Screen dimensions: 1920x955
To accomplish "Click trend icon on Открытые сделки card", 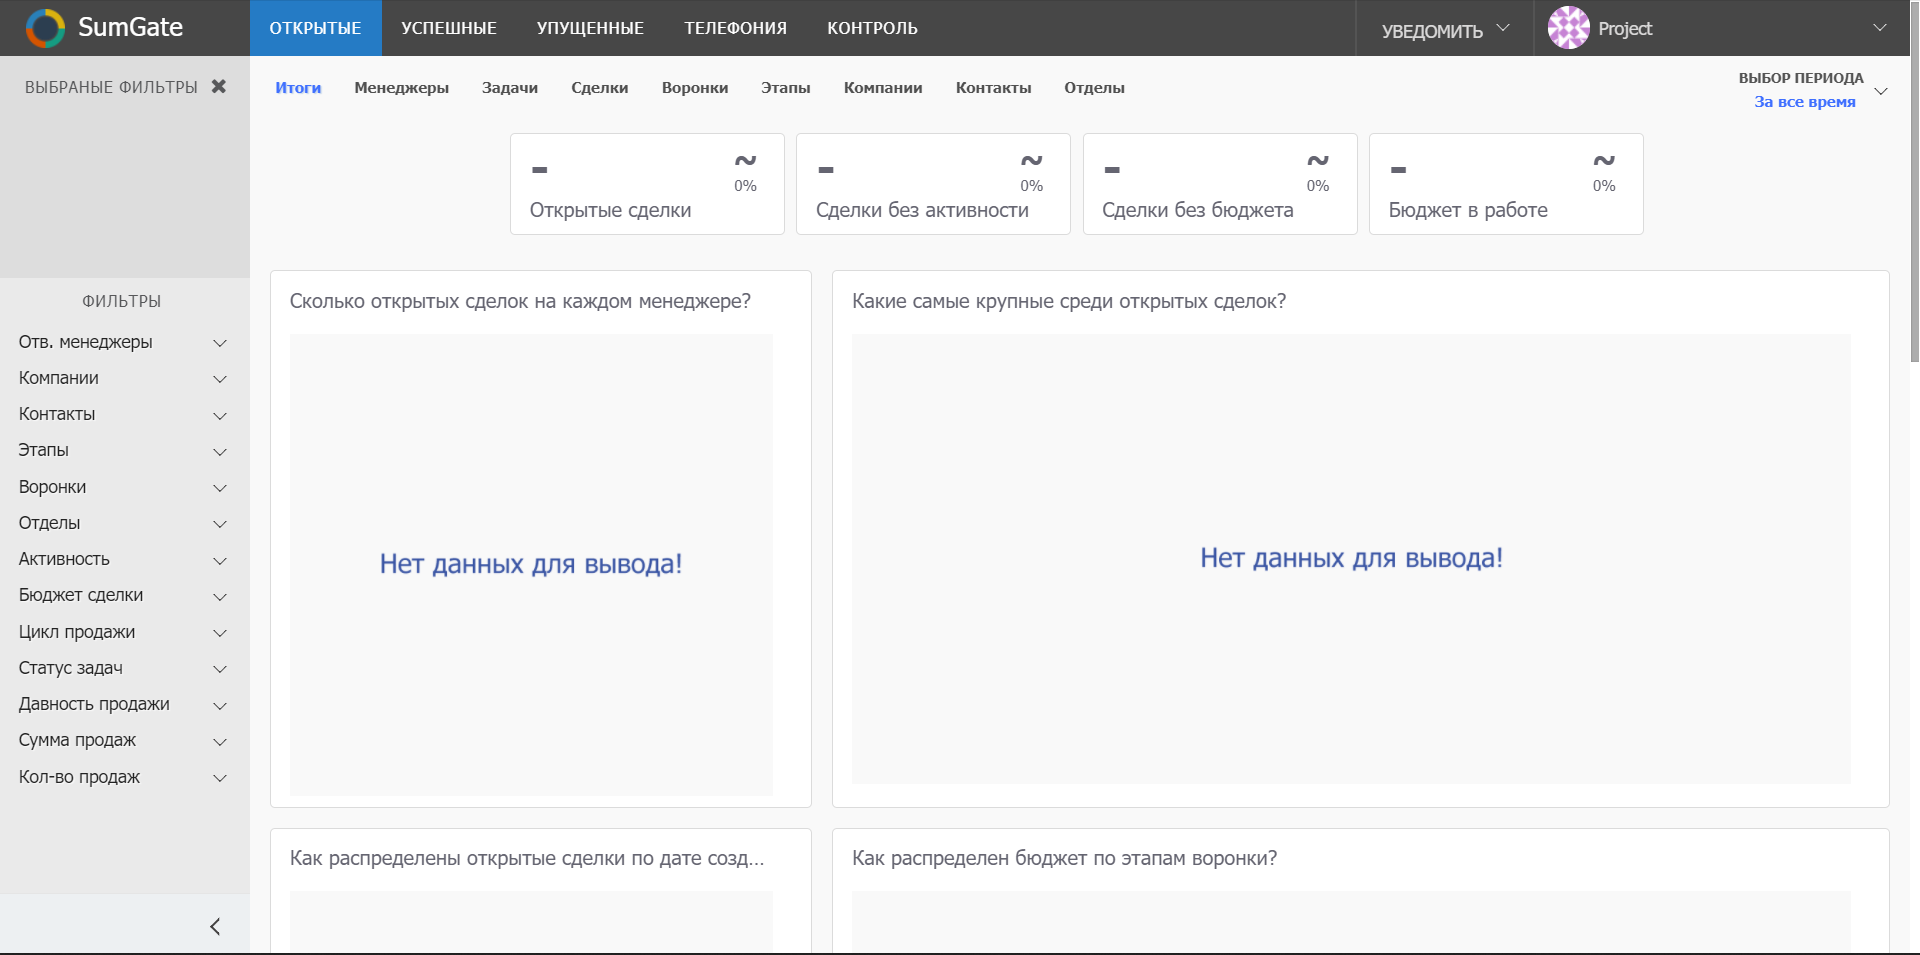I will point(745,160).
